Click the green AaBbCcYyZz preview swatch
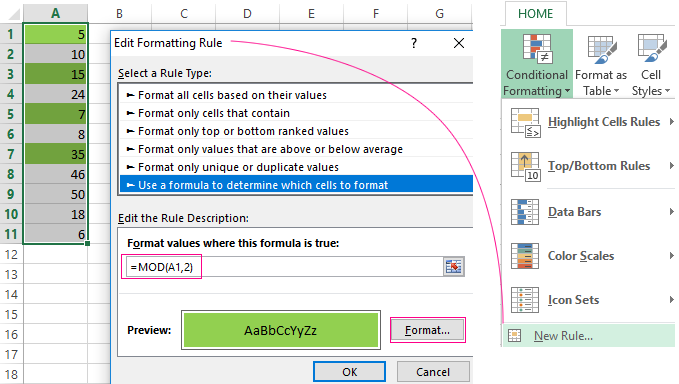 coord(281,330)
